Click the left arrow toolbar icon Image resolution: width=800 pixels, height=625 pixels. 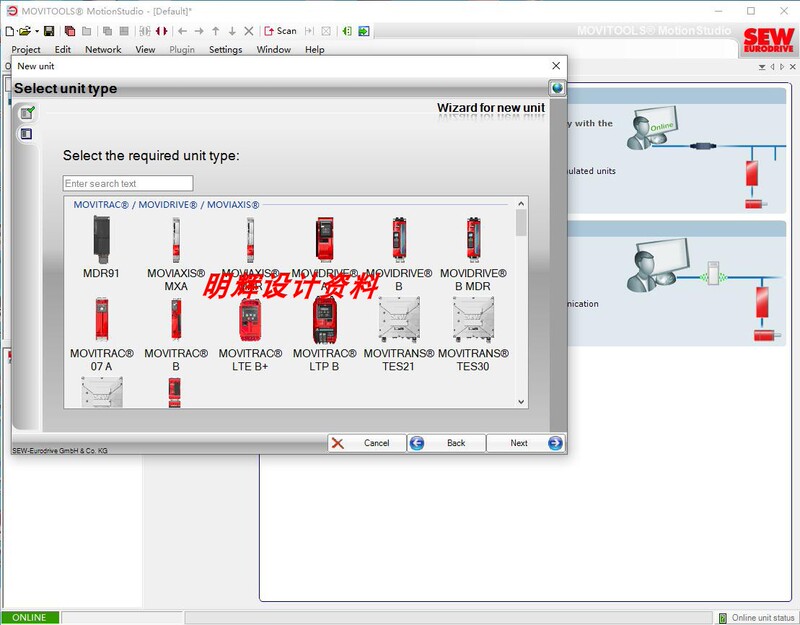pyautogui.click(x=183, y=31)
